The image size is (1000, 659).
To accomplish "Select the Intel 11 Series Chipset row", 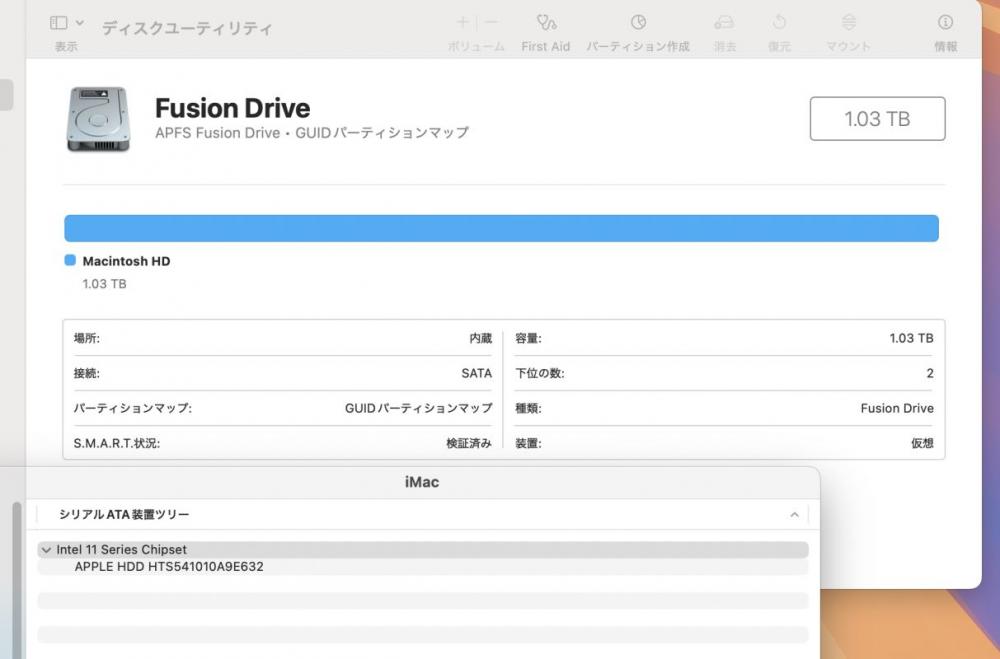I will (x=423, y=550).
